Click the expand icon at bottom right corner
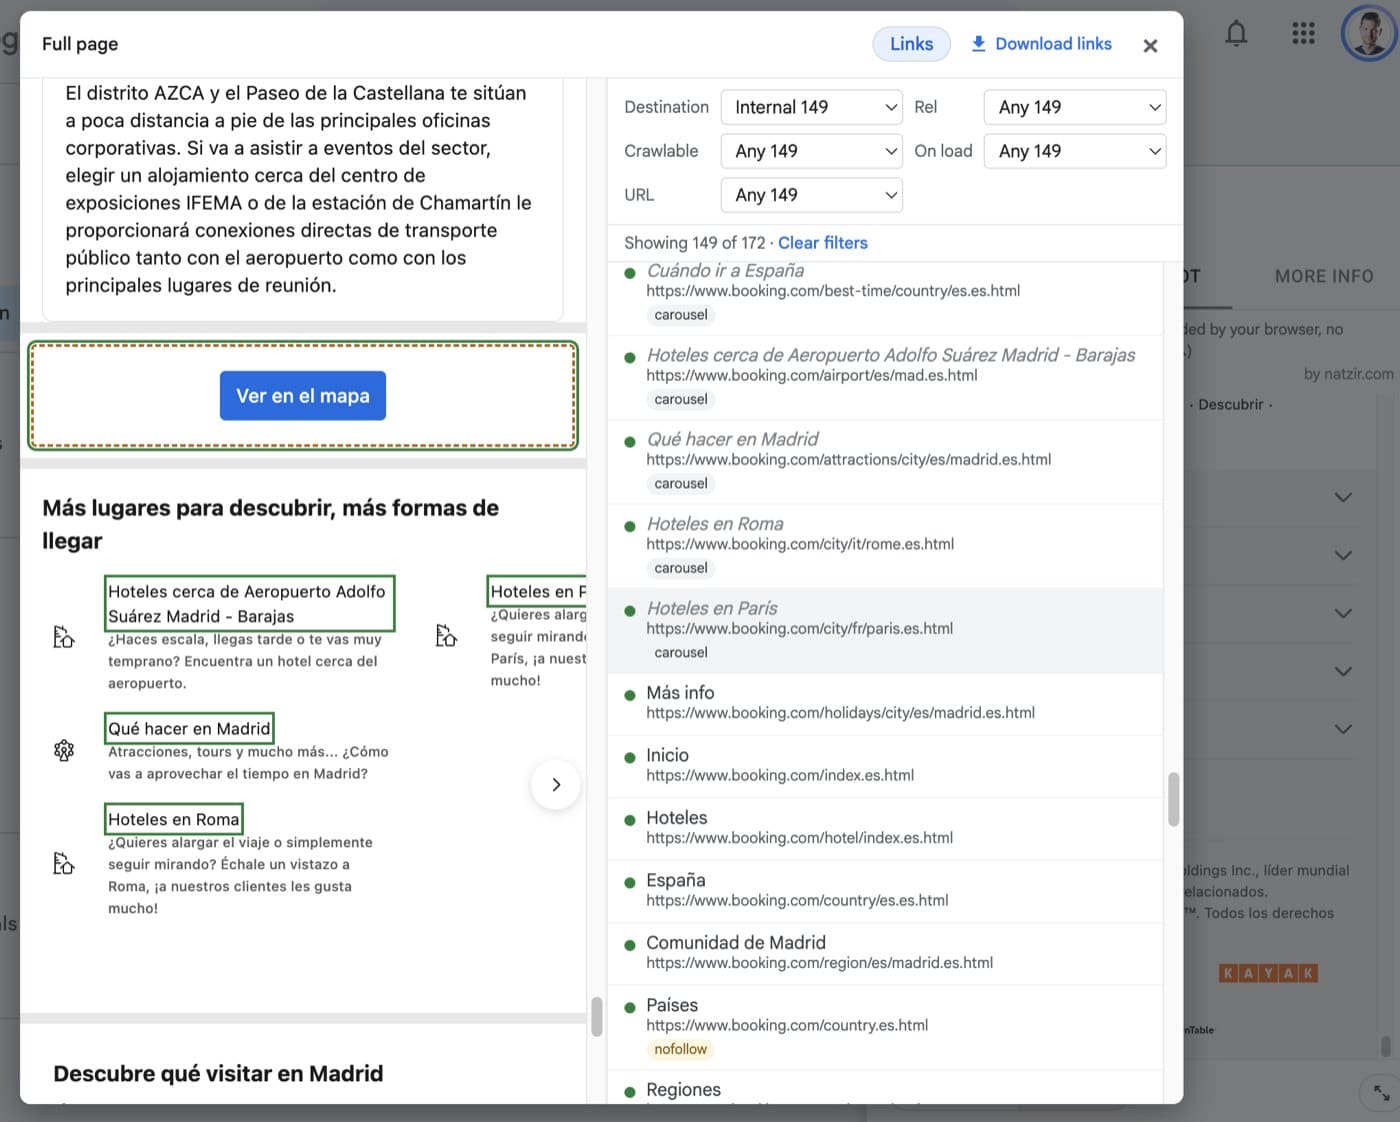The width and height of the screenshot is (1400, 1122). (1381, 1093)
